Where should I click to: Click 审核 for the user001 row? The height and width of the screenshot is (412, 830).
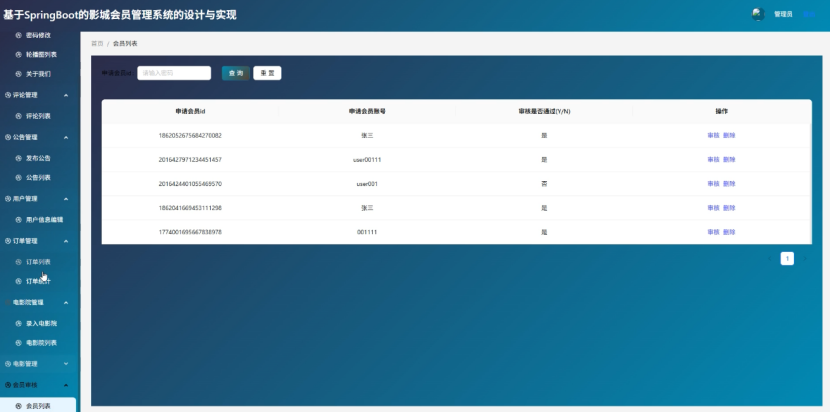pyautogui.click(x=714, y=184)
